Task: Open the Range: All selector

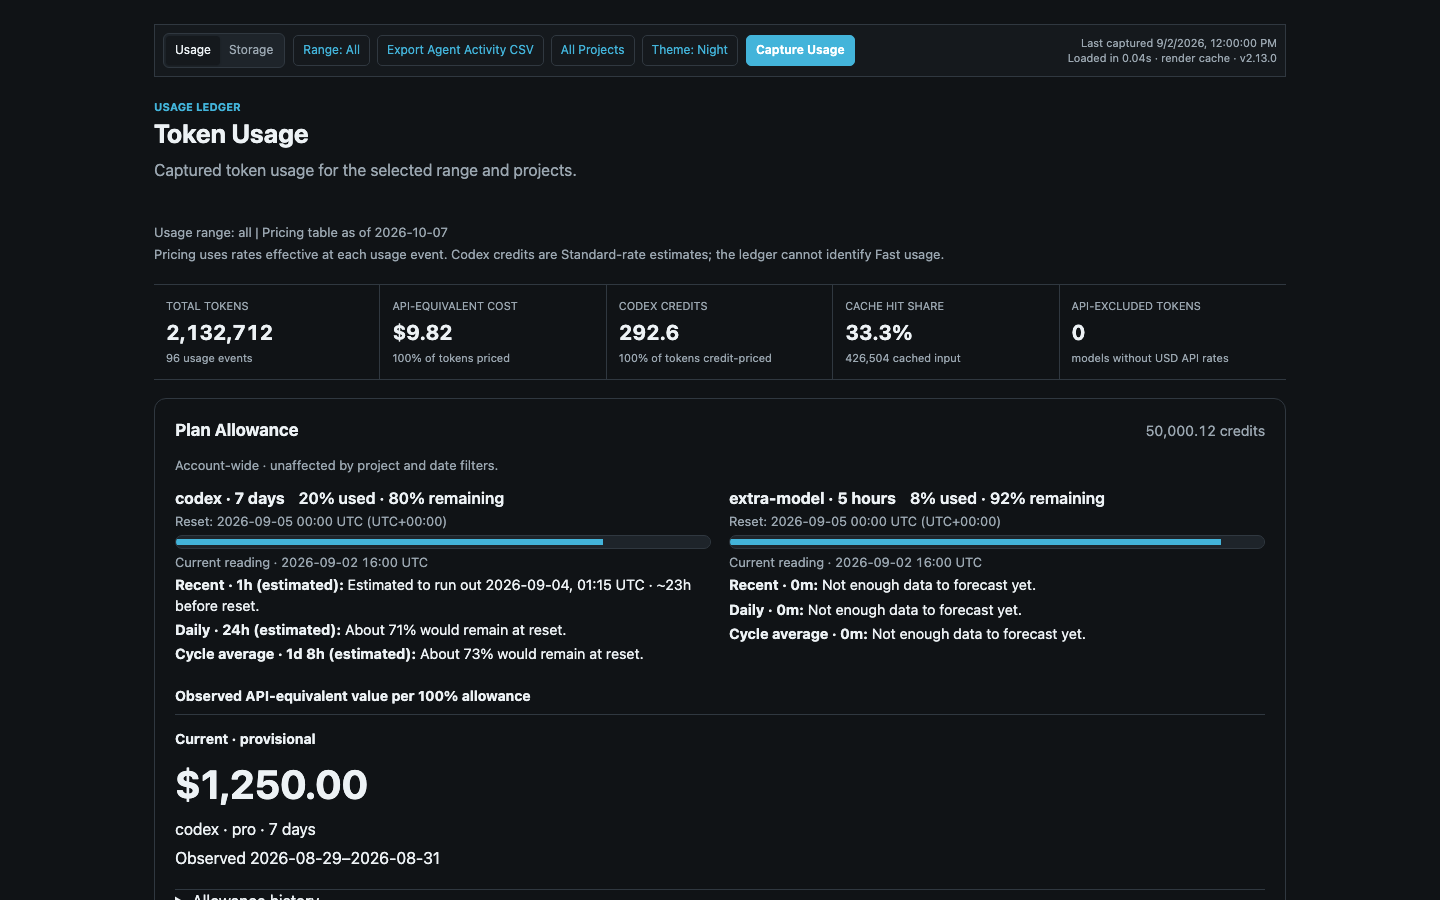Action: (331, 50)
